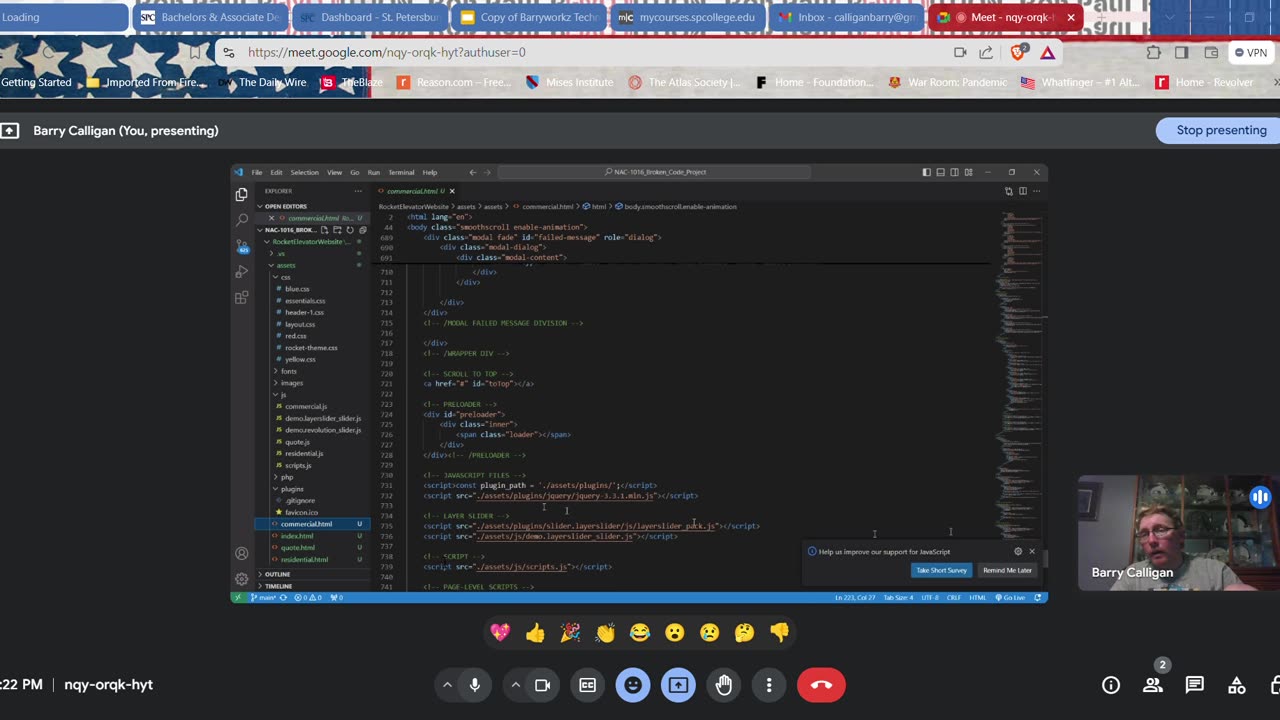Screen dimensions: 1280x720
Task: Send thumbs up emoji reaction
Action: (x=535, y=632)
